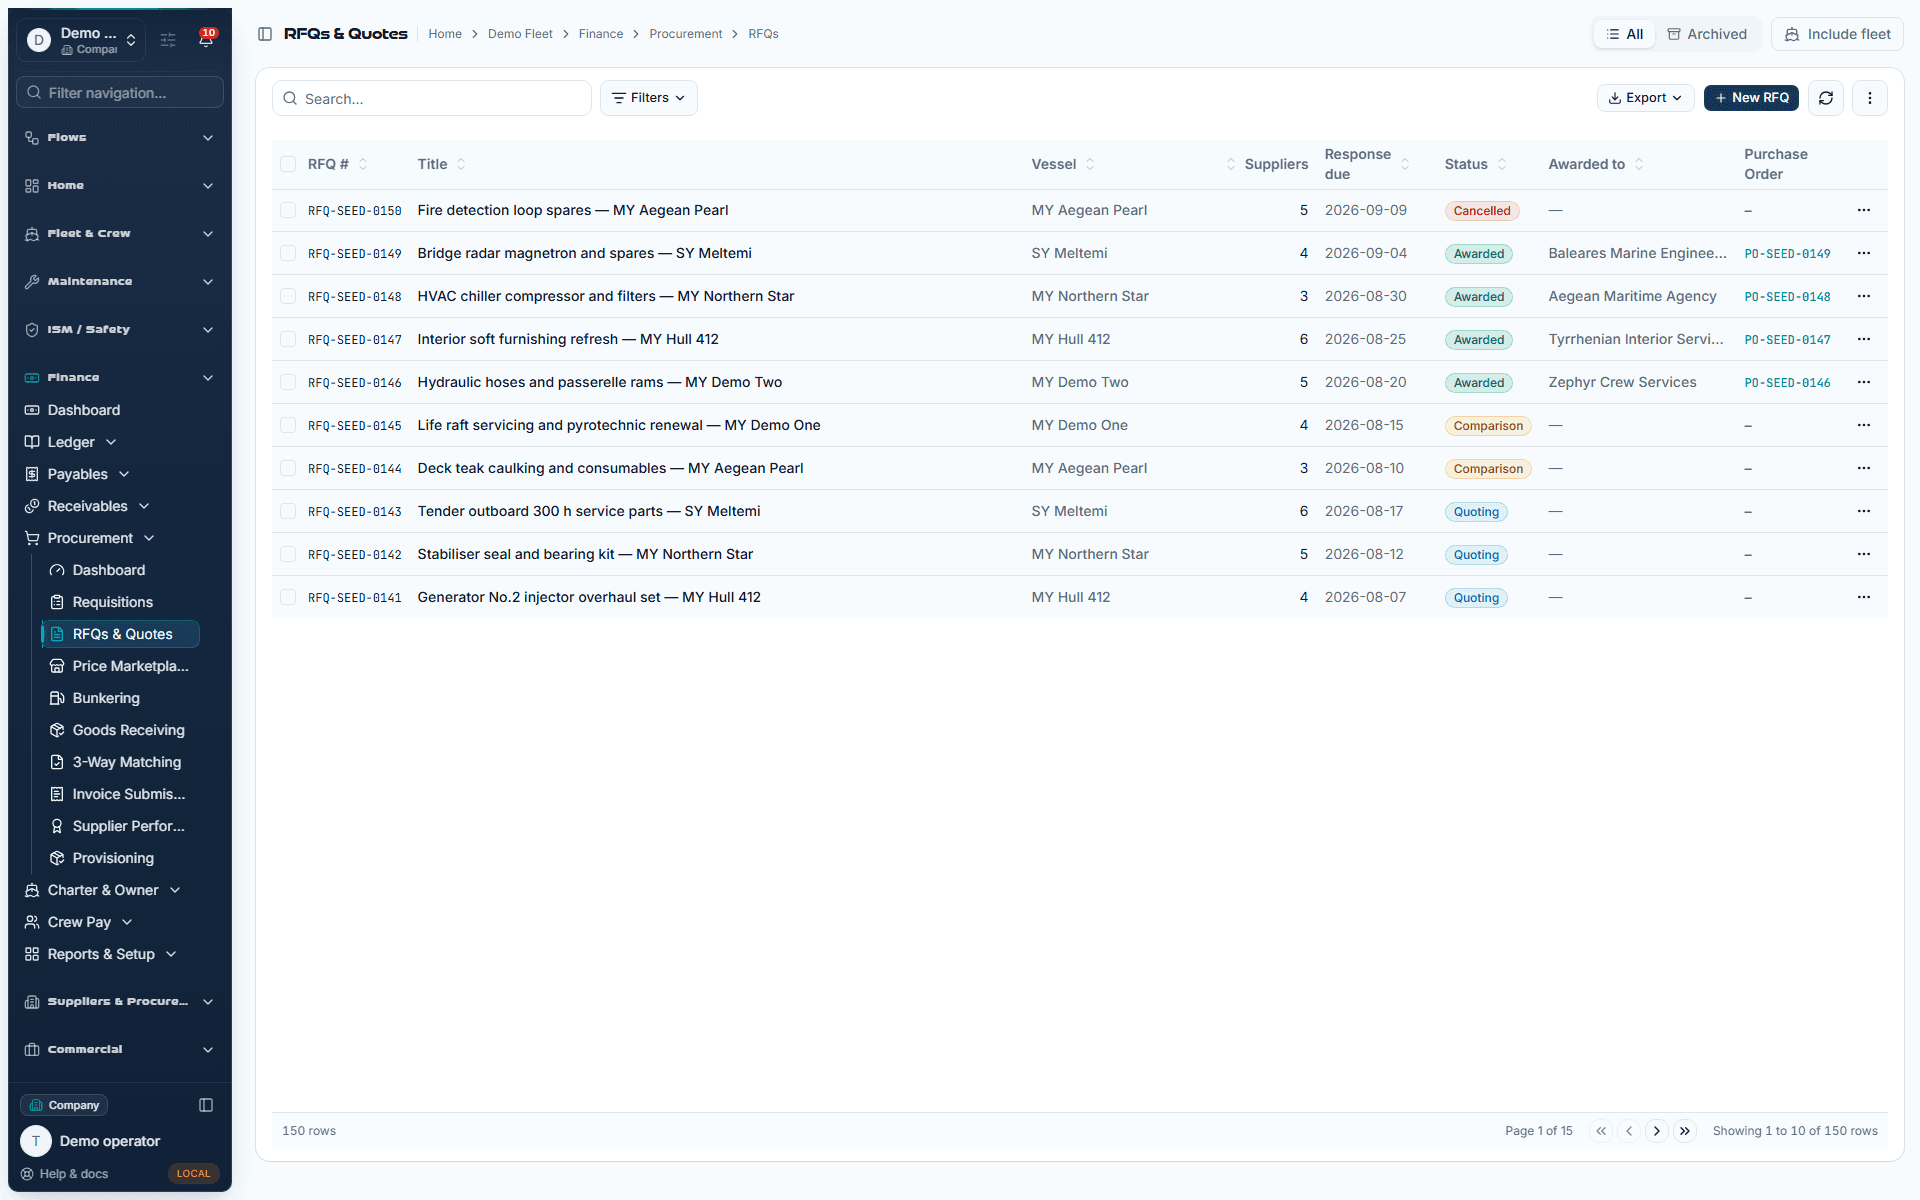Image resolution: width=1920 pixels, height=1200 pixels.
Task: Go to Demo Fleet breadcrumb
Action: (520, 34)
